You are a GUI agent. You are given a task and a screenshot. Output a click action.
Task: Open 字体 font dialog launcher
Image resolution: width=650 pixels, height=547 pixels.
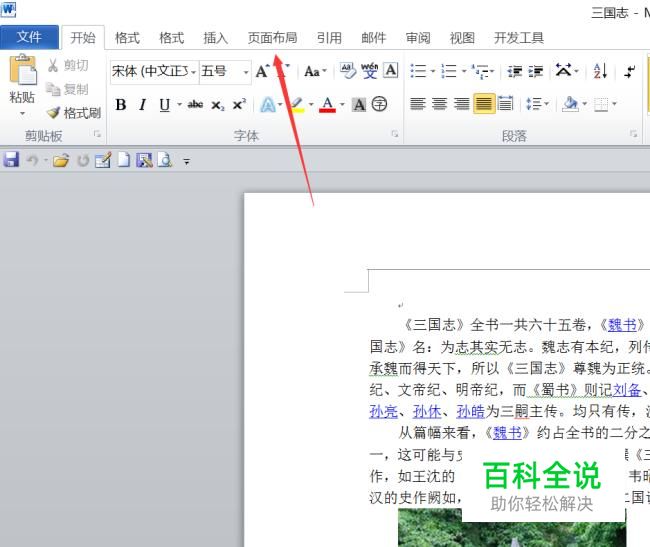tap(395, 133)
